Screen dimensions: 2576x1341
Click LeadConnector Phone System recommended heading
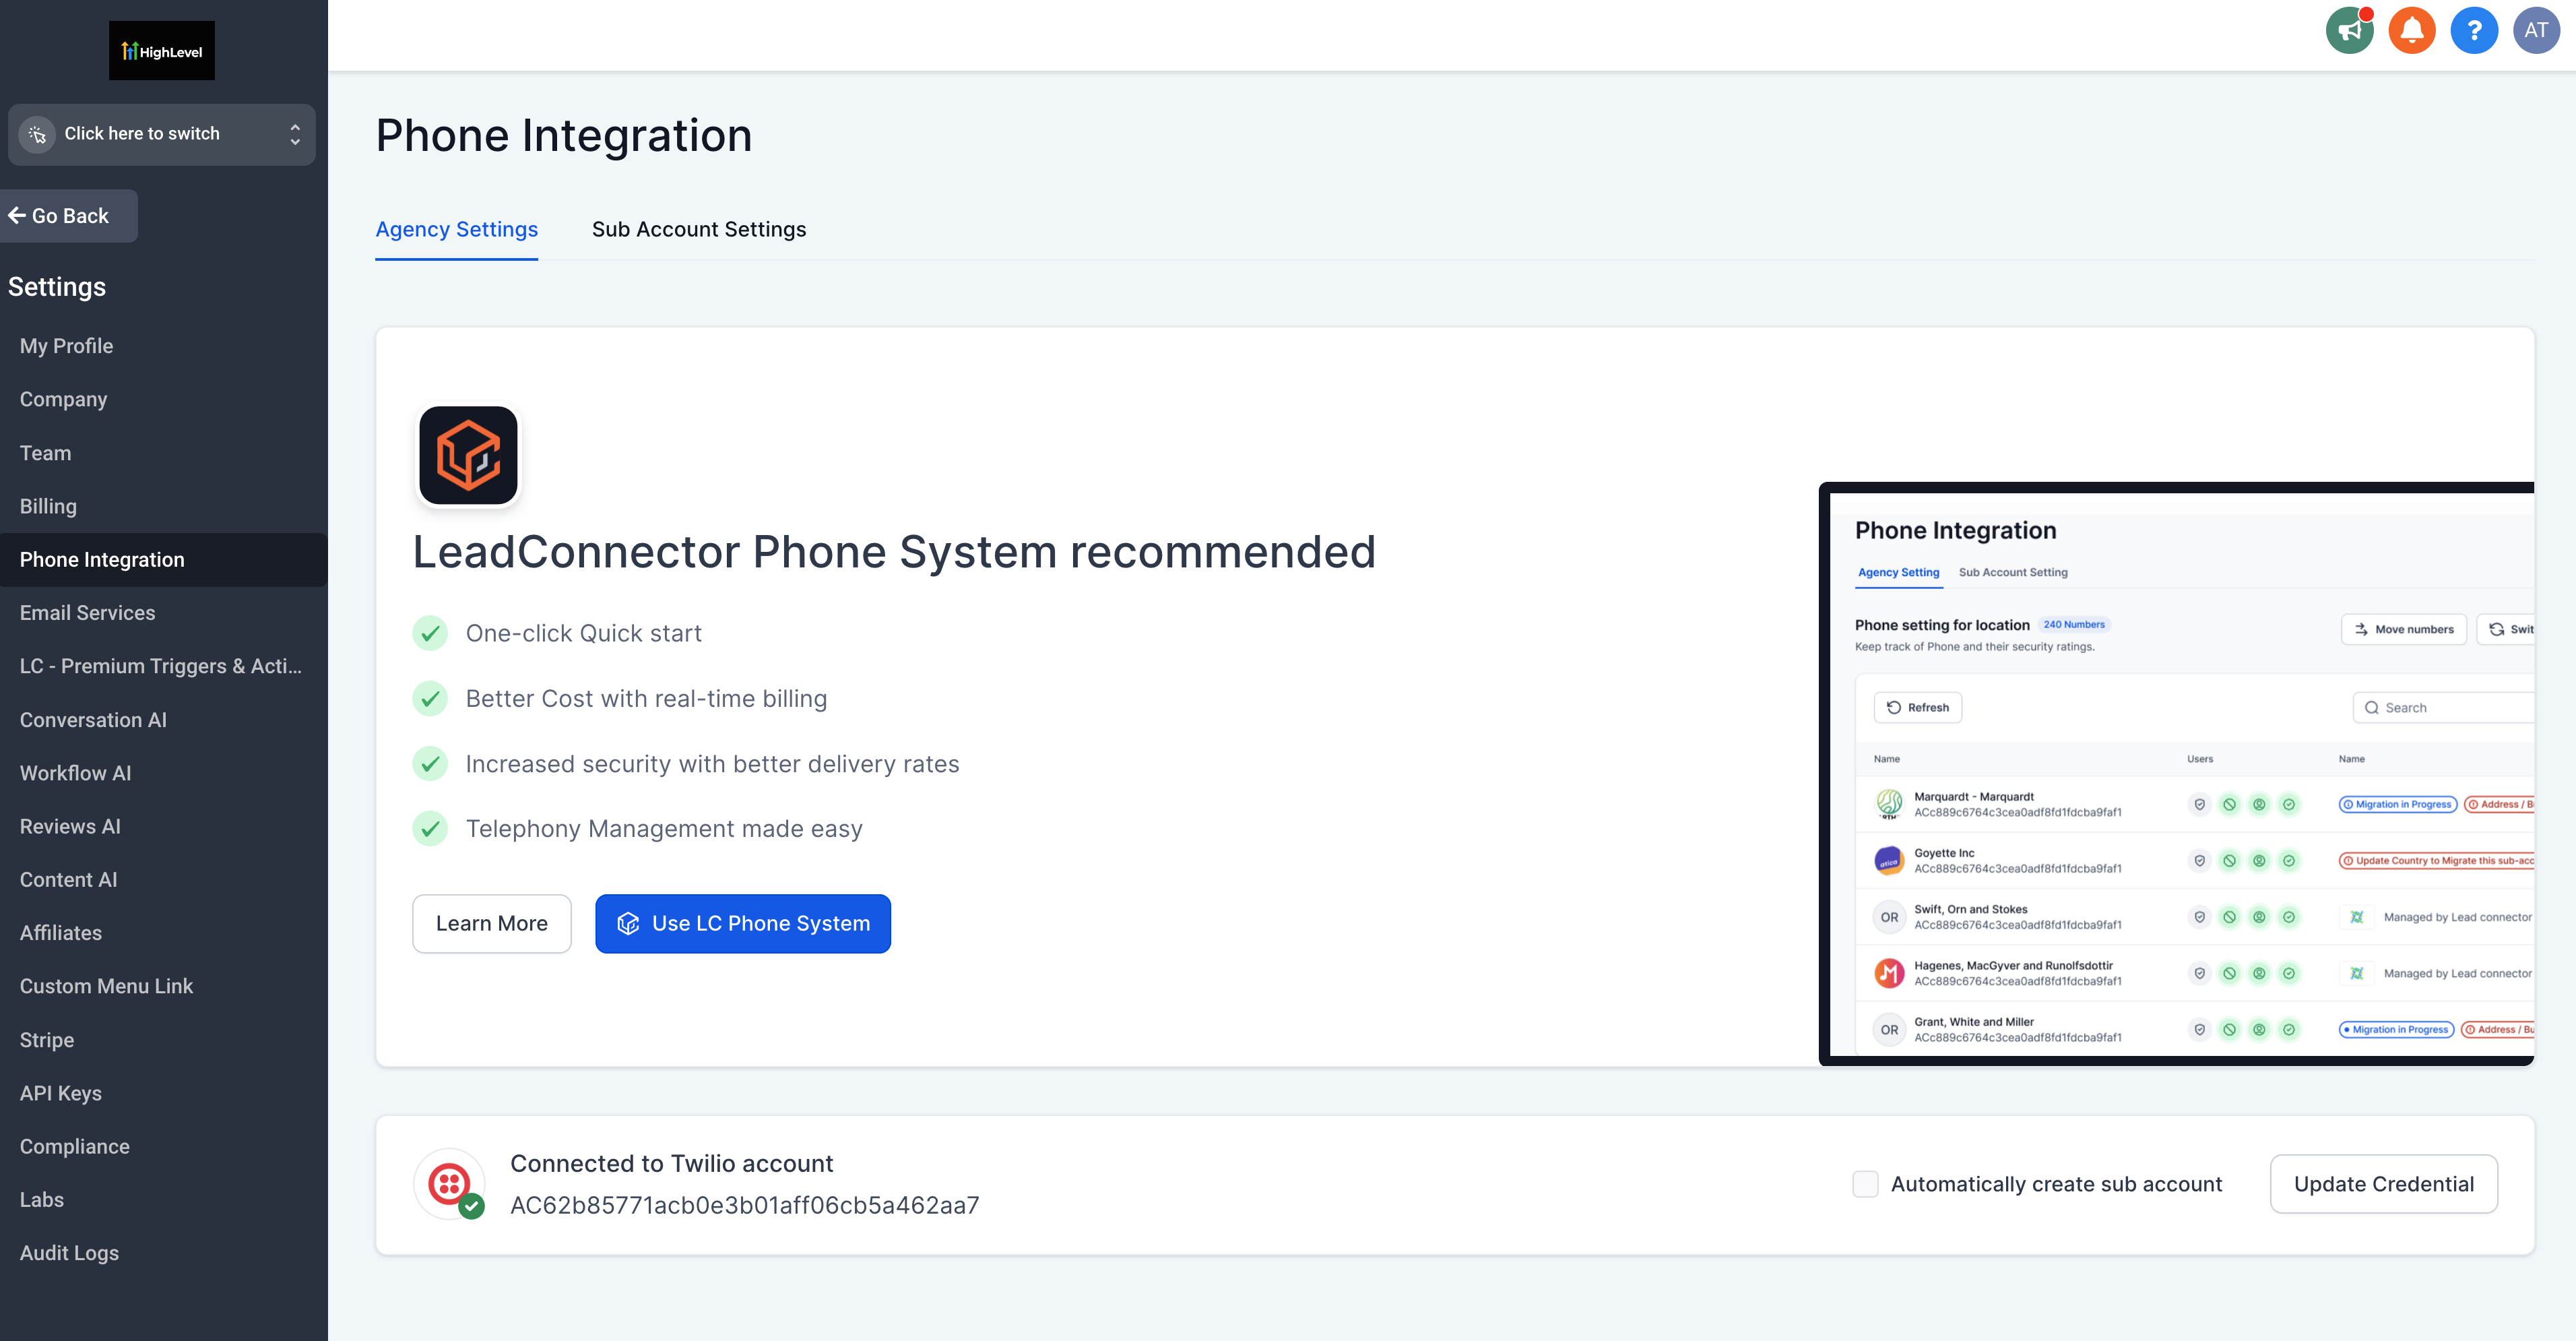click(x=894, y=552)
